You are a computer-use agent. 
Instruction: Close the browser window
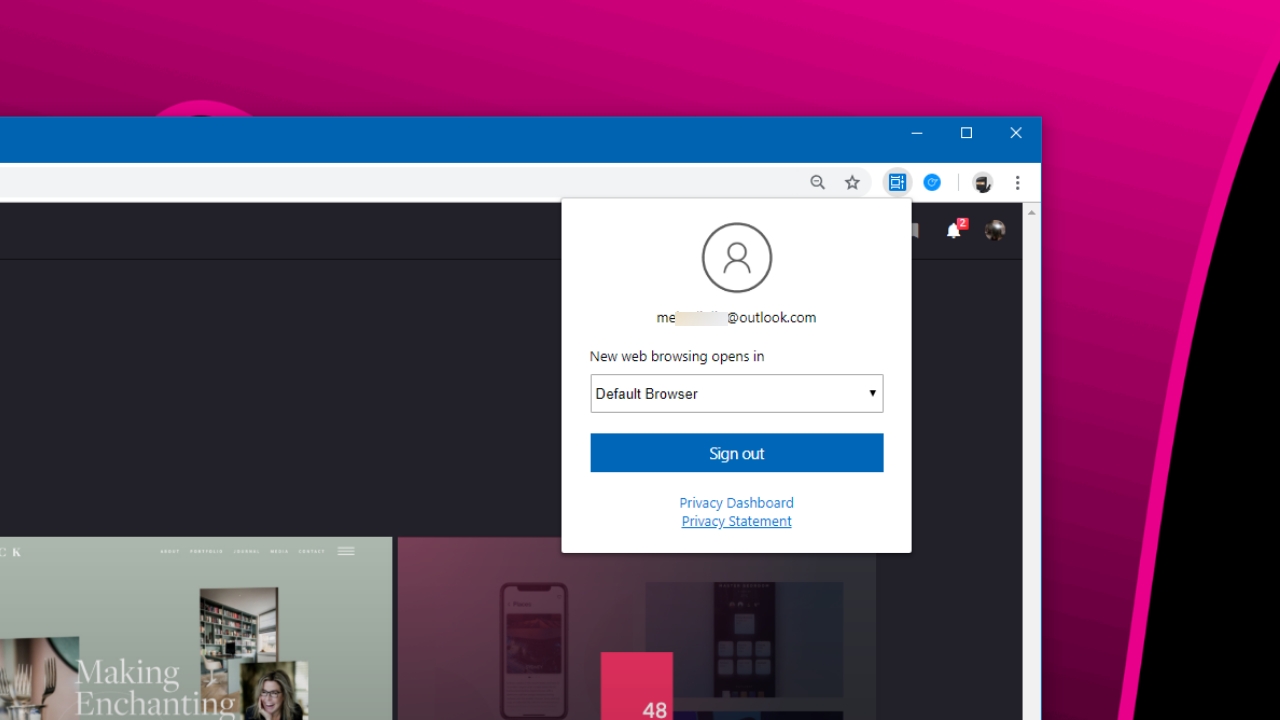coord(1016,133)
